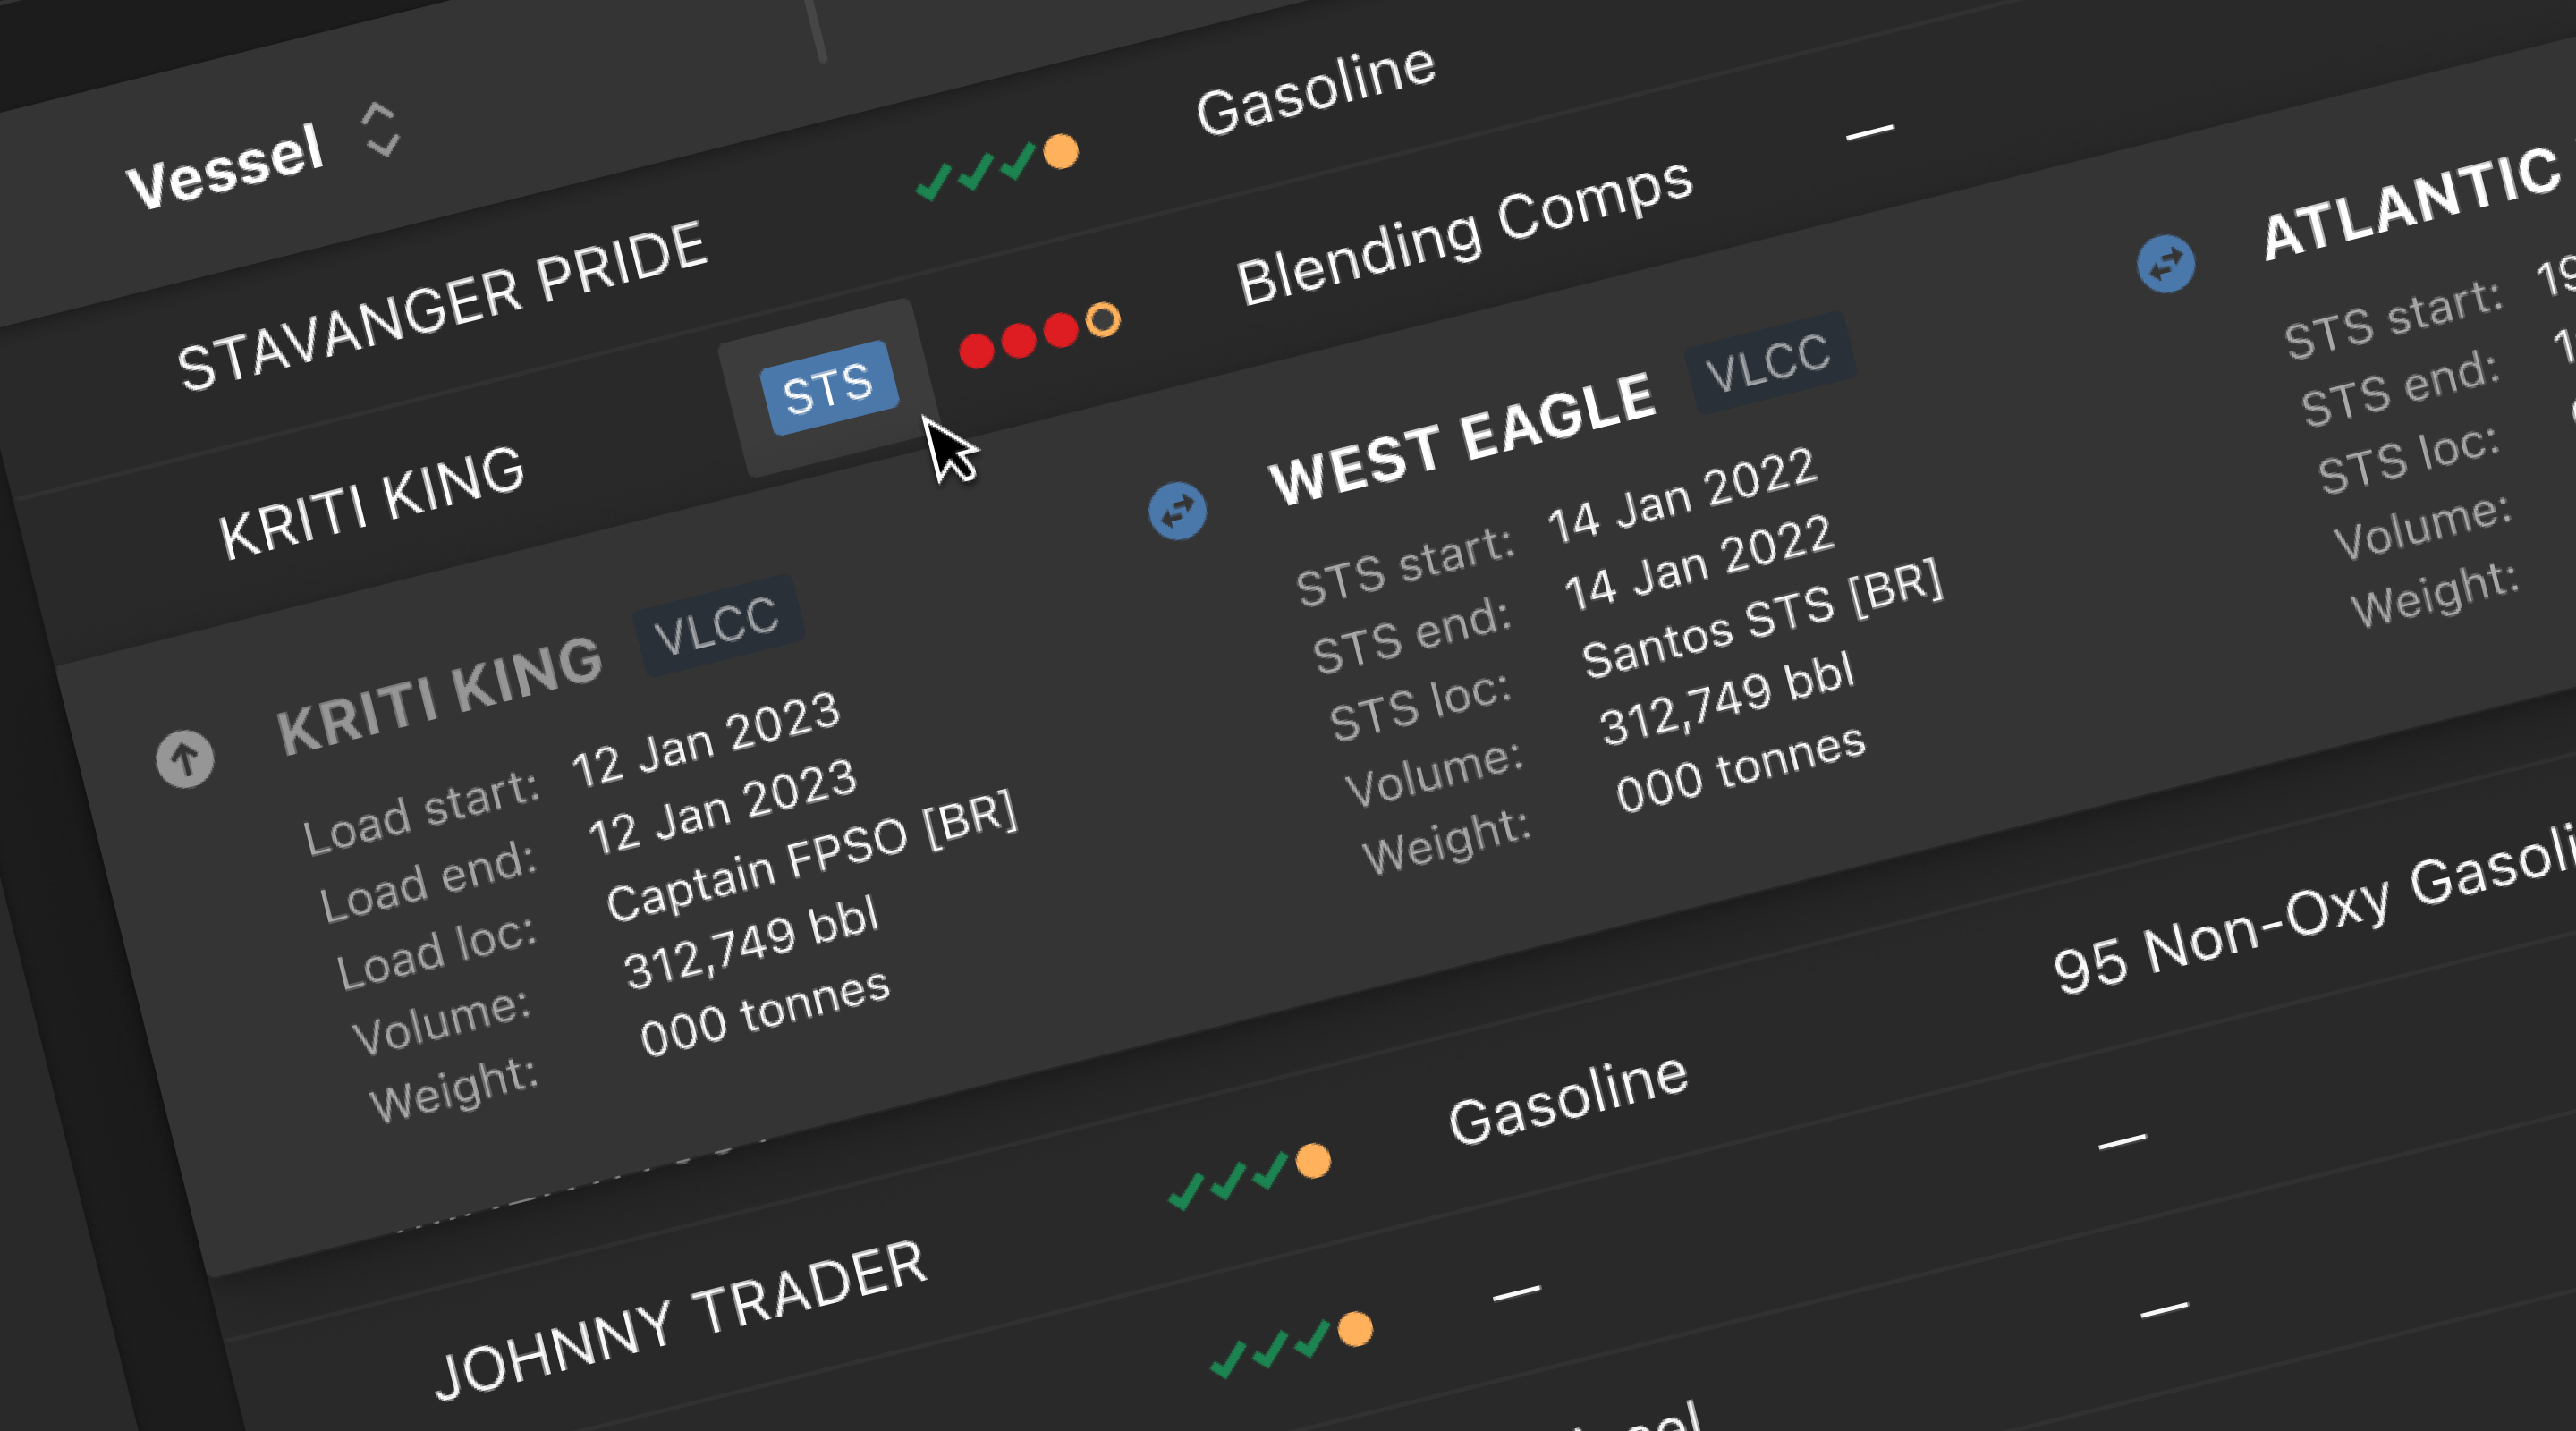Click the orange status dot on STAVANGER PRIDE row
2576x1431 pixels.
[x=1061, y=152]
